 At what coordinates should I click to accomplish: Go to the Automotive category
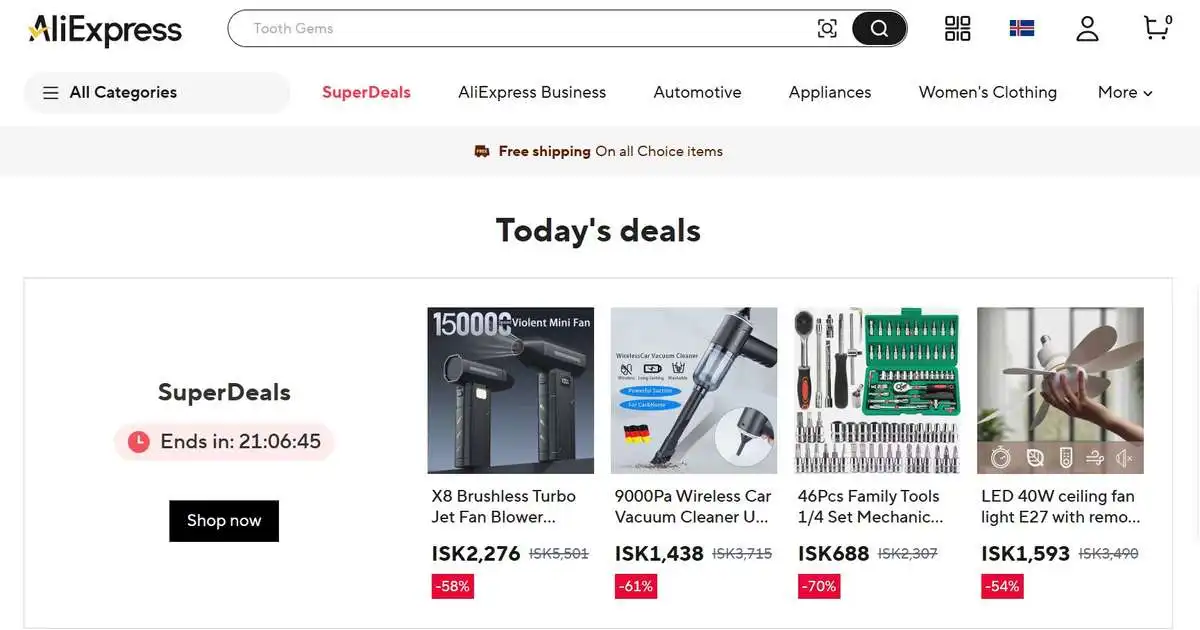697,92
